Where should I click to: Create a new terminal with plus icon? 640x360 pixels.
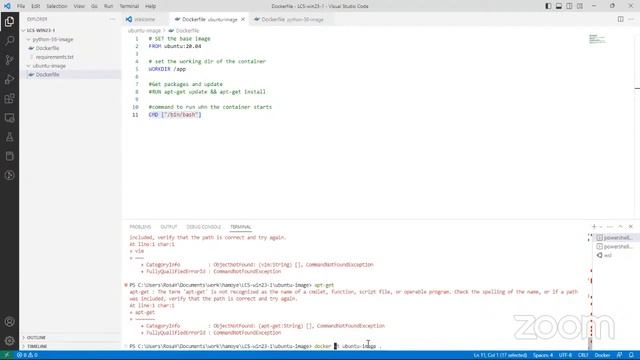coord(594,227)
